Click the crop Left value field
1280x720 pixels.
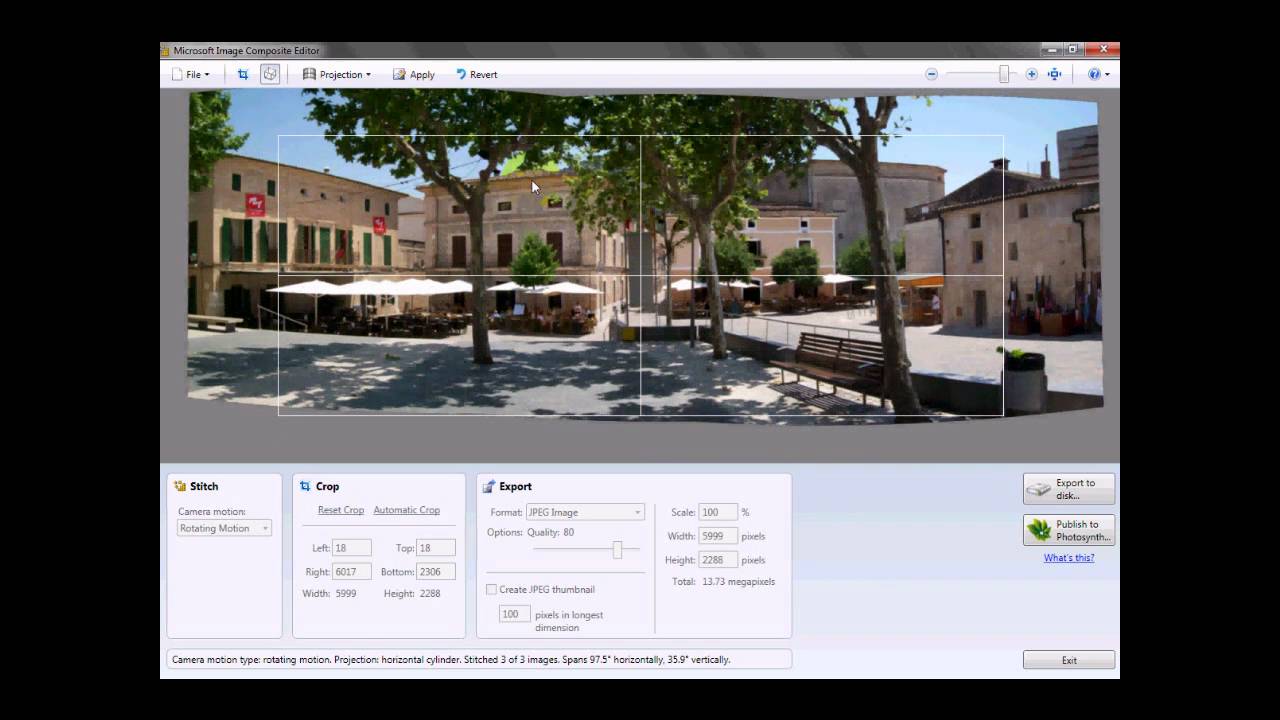click(352, 548)
